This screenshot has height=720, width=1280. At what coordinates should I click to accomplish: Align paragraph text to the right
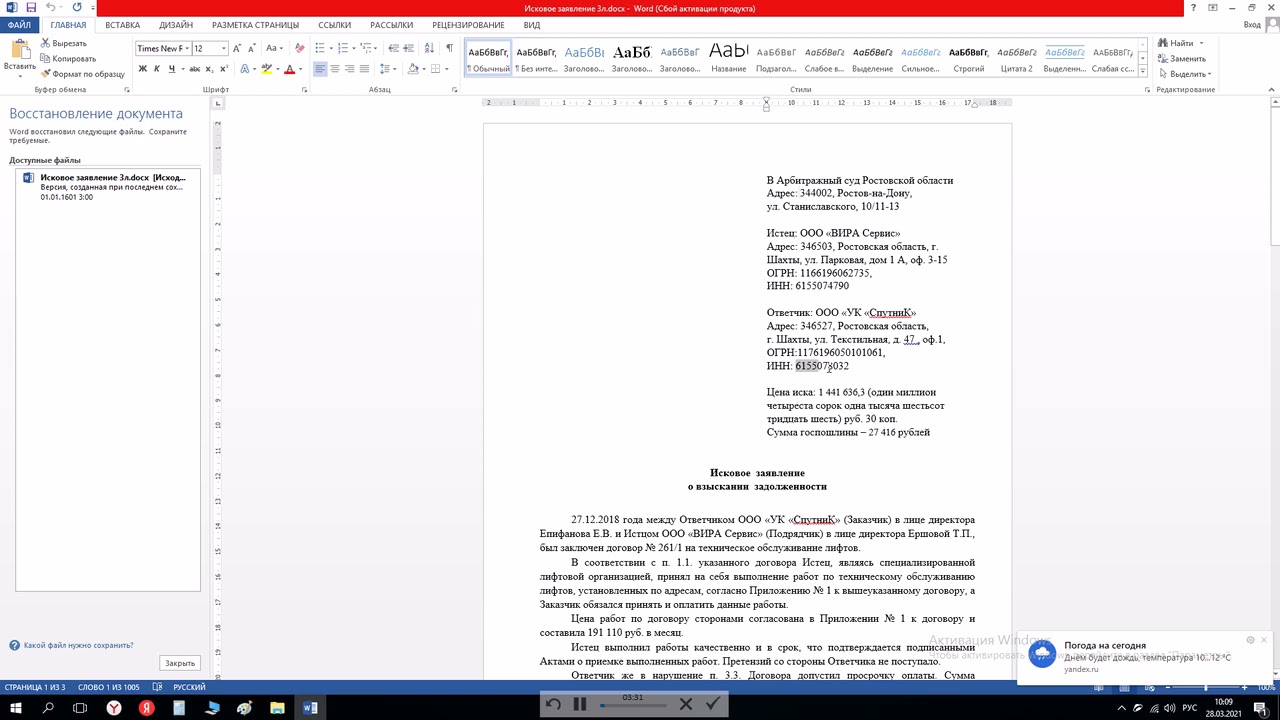(350, 69)
